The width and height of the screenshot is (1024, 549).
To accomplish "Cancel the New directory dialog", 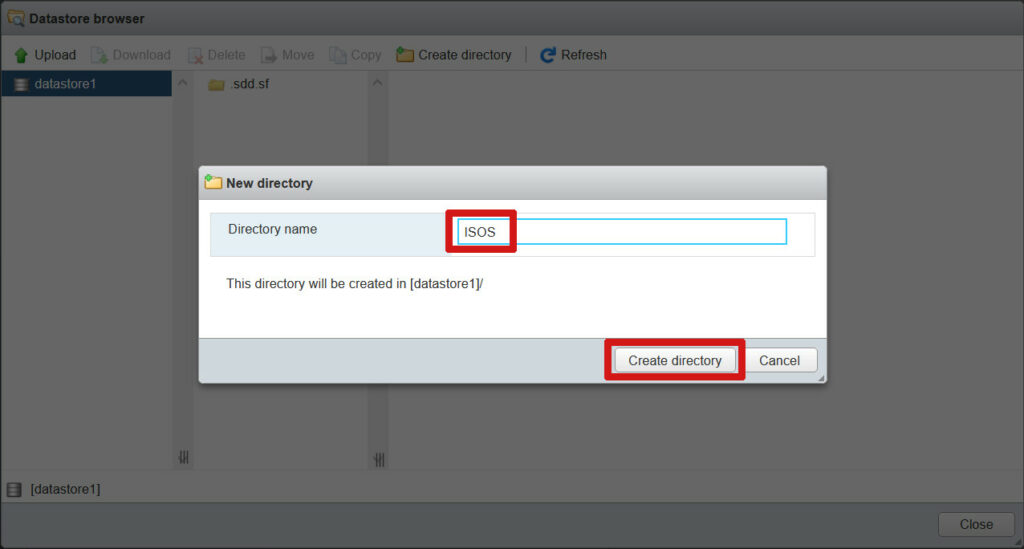I will pyautogui.click(x=779, y=360).
